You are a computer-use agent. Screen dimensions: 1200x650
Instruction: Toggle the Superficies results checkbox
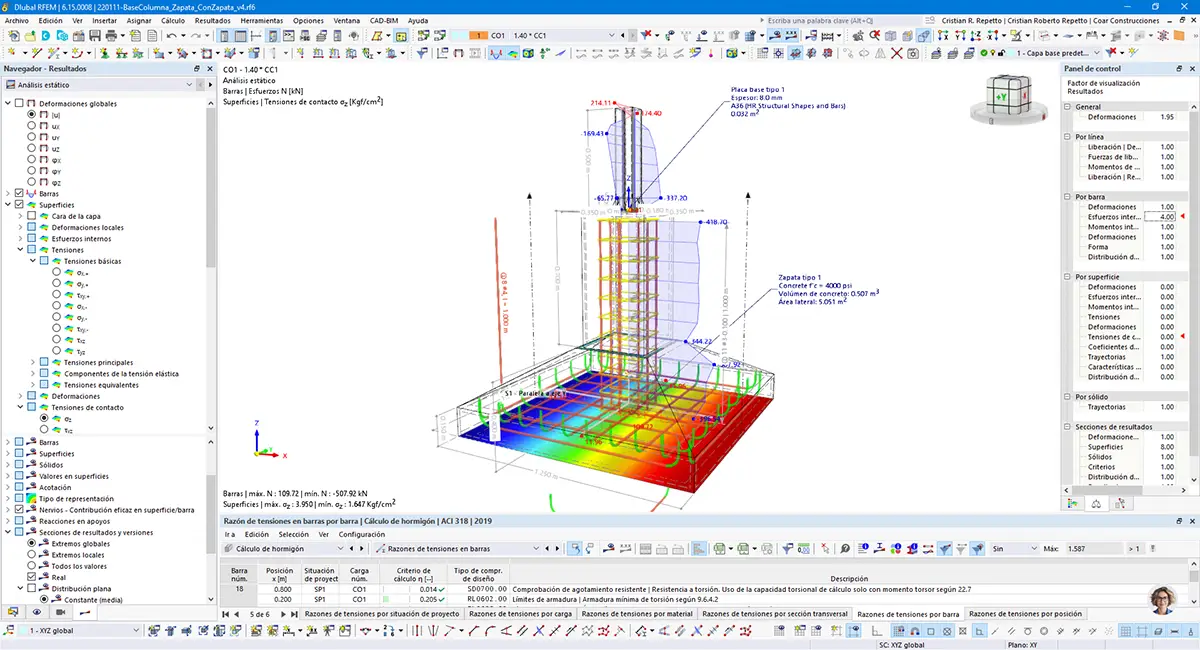click(18, 204)
